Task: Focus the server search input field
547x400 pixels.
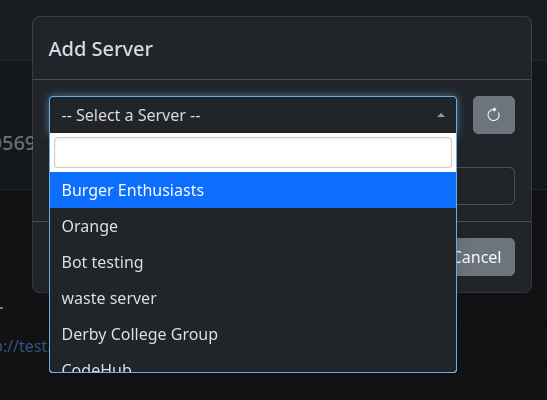Action: tap(253, 152)
